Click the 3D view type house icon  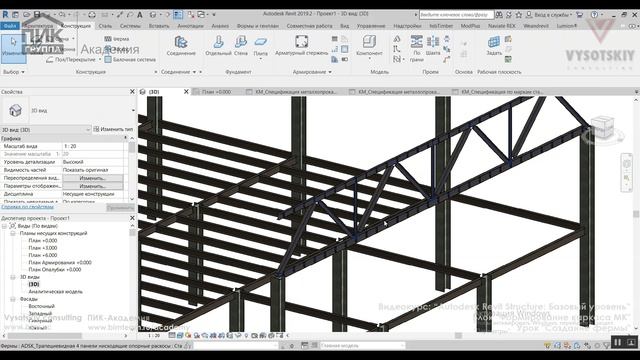click(x=15, y=110)
